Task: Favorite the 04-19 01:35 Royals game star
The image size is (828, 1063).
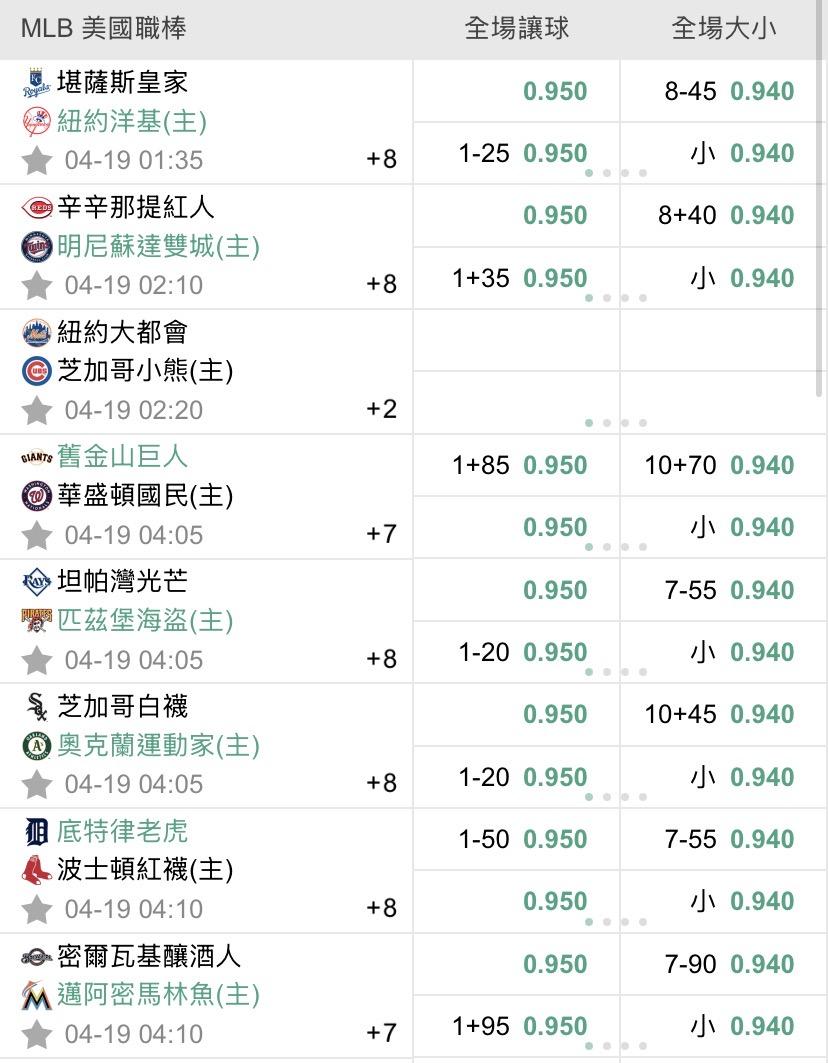Action: coord(37,160)
